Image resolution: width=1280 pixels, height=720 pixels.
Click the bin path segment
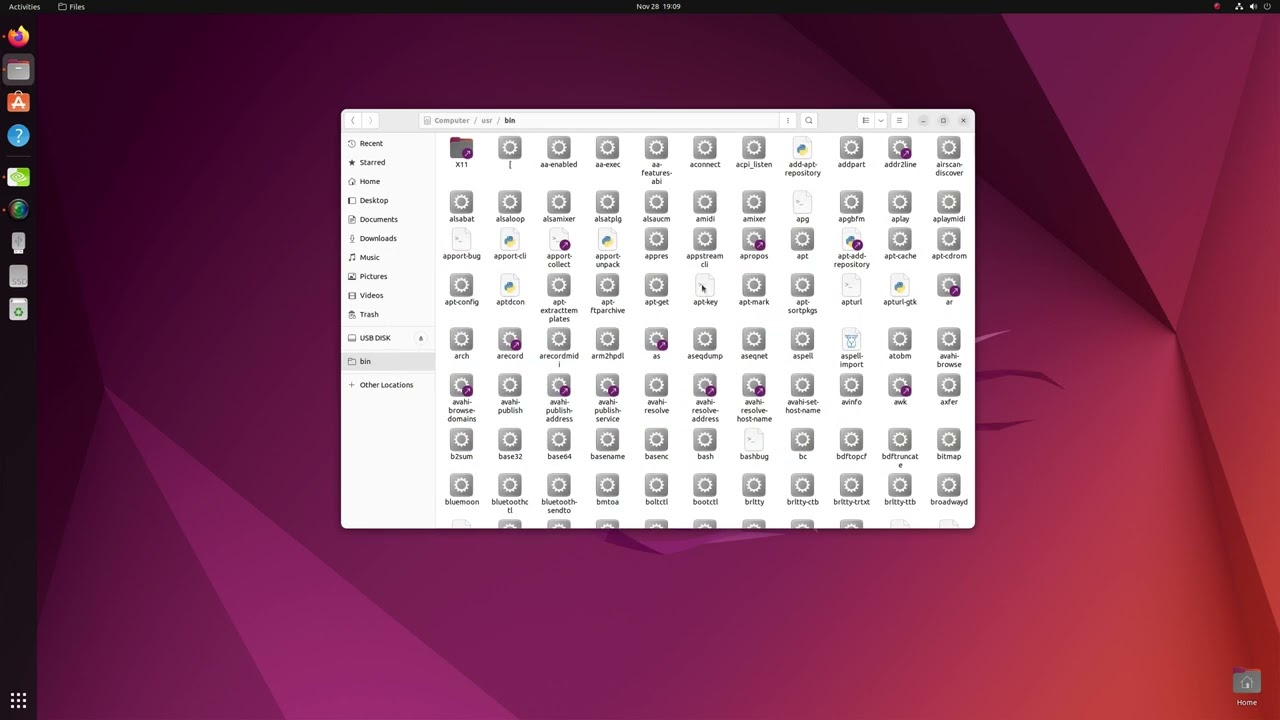click(510, 120)
